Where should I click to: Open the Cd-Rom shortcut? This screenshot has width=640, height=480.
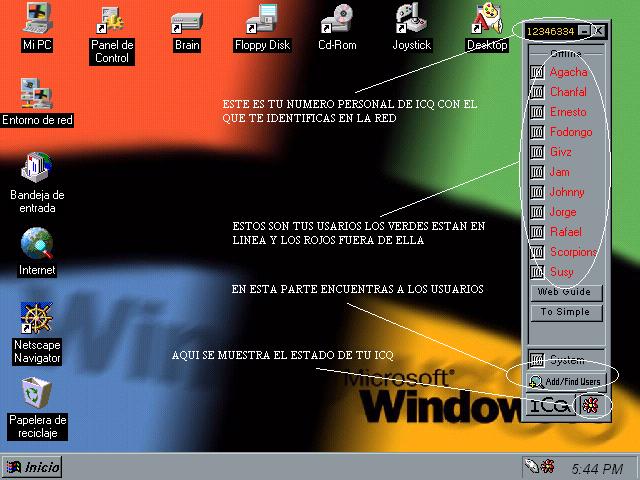tap(337, 19)
